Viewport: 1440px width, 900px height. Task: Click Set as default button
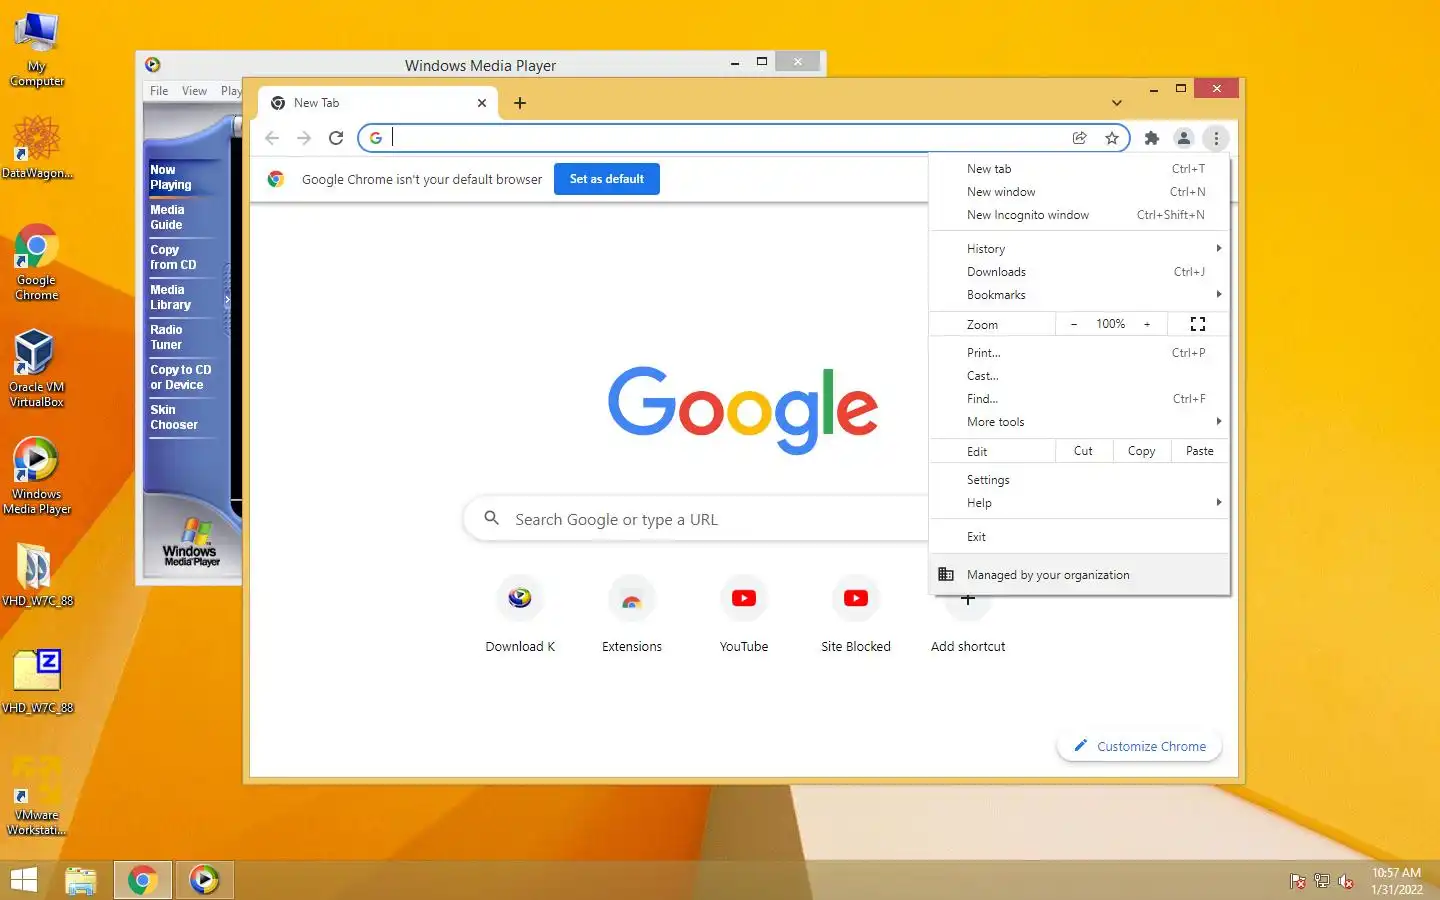(x=607, y=179)
